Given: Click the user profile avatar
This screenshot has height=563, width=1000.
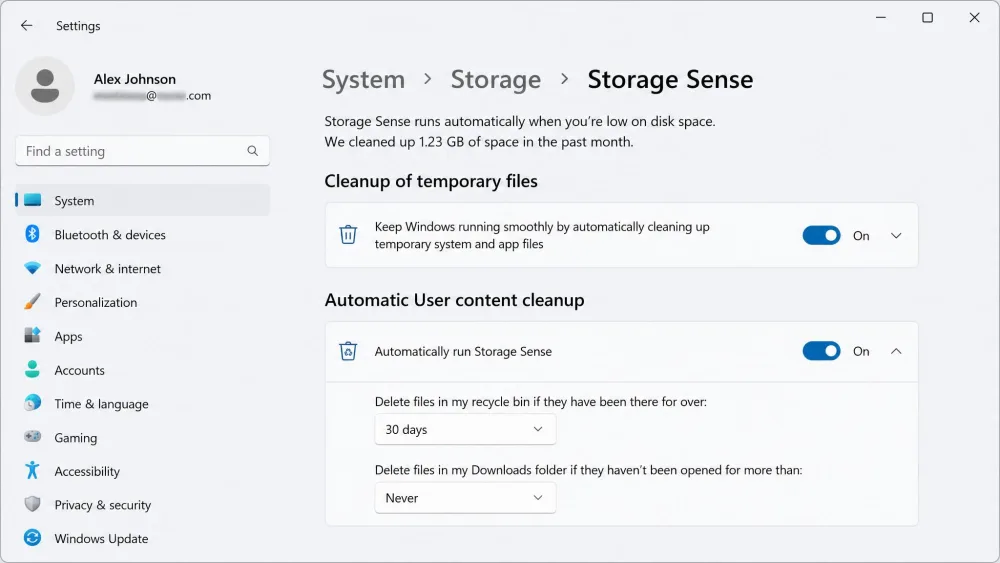Looking at the screenshot, I should pos(45,86).
